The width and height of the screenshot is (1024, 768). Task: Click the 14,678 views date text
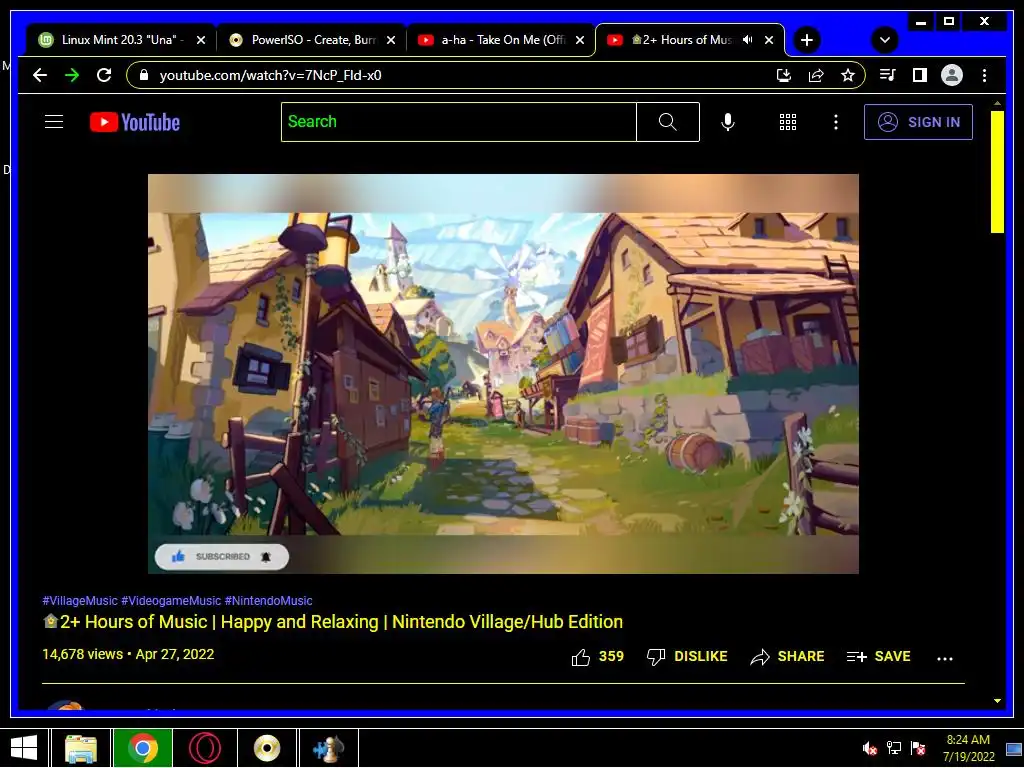(128, 654)
